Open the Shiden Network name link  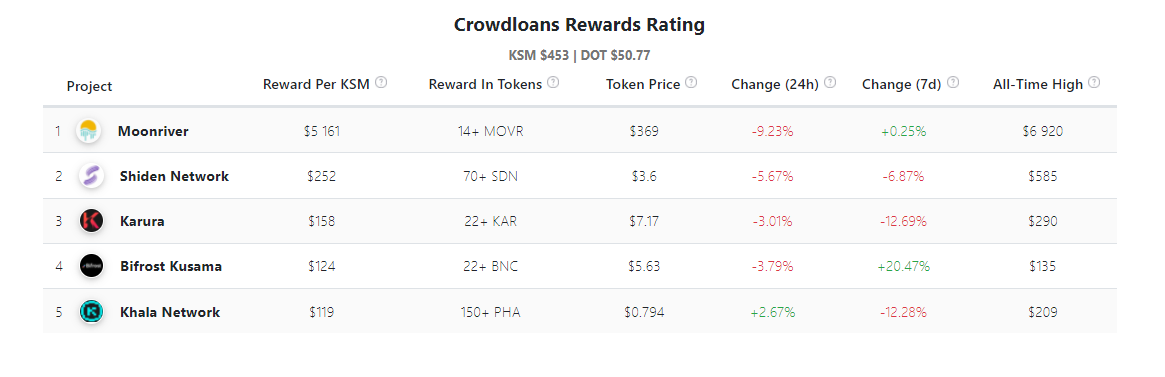click(175, 176)
